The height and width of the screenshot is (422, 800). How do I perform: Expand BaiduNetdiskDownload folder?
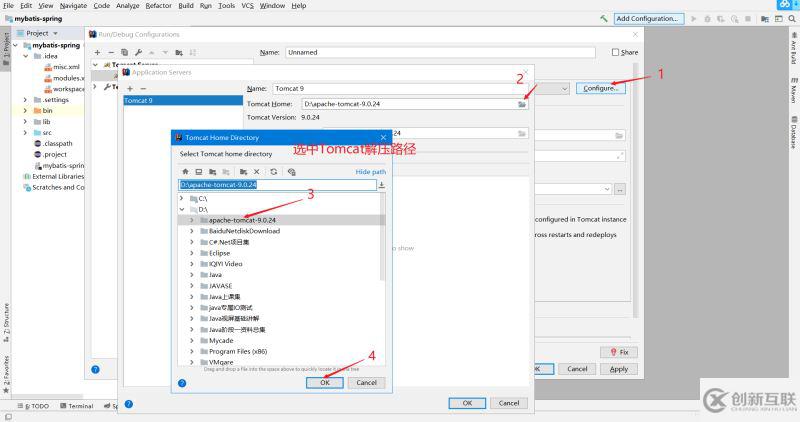(x=192, y=231)
